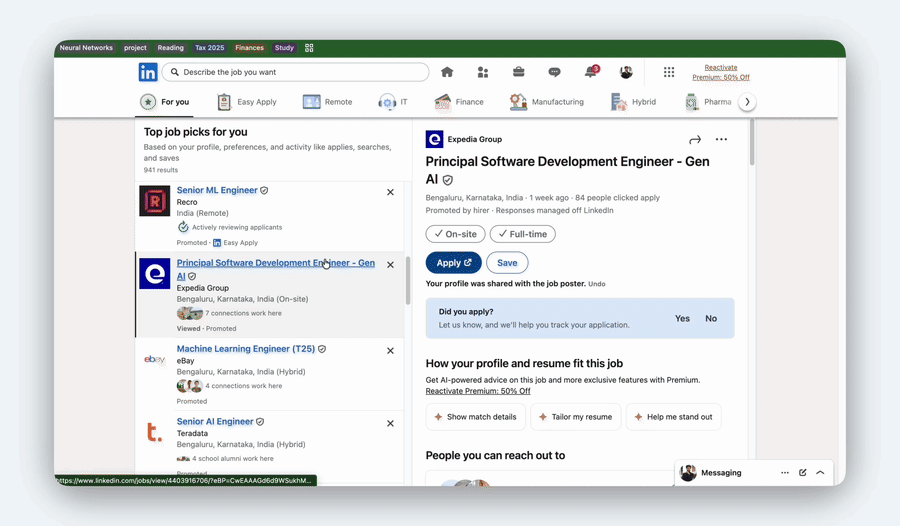
Task: Show more job category filters with the right arrow
Action: (747, 102)
